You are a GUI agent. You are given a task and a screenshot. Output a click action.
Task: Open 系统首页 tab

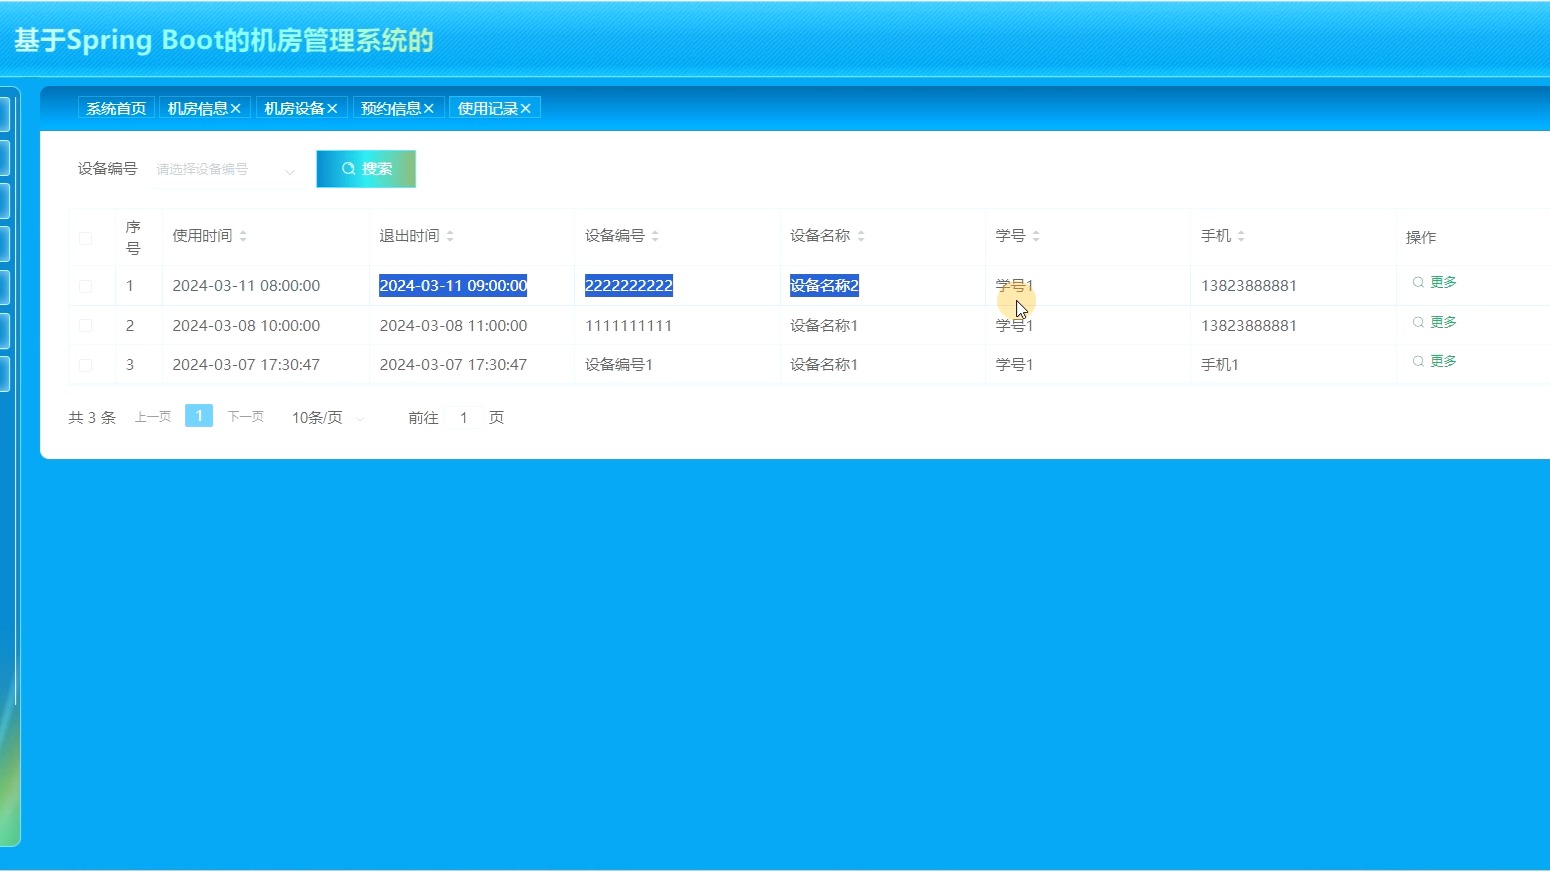point(116,108)
